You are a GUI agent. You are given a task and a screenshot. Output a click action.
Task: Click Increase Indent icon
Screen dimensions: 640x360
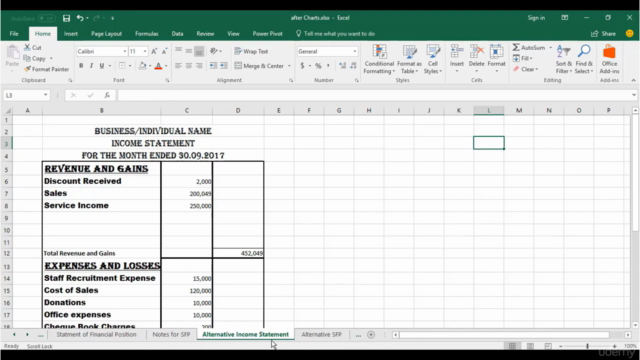click(x=224, y=66)
